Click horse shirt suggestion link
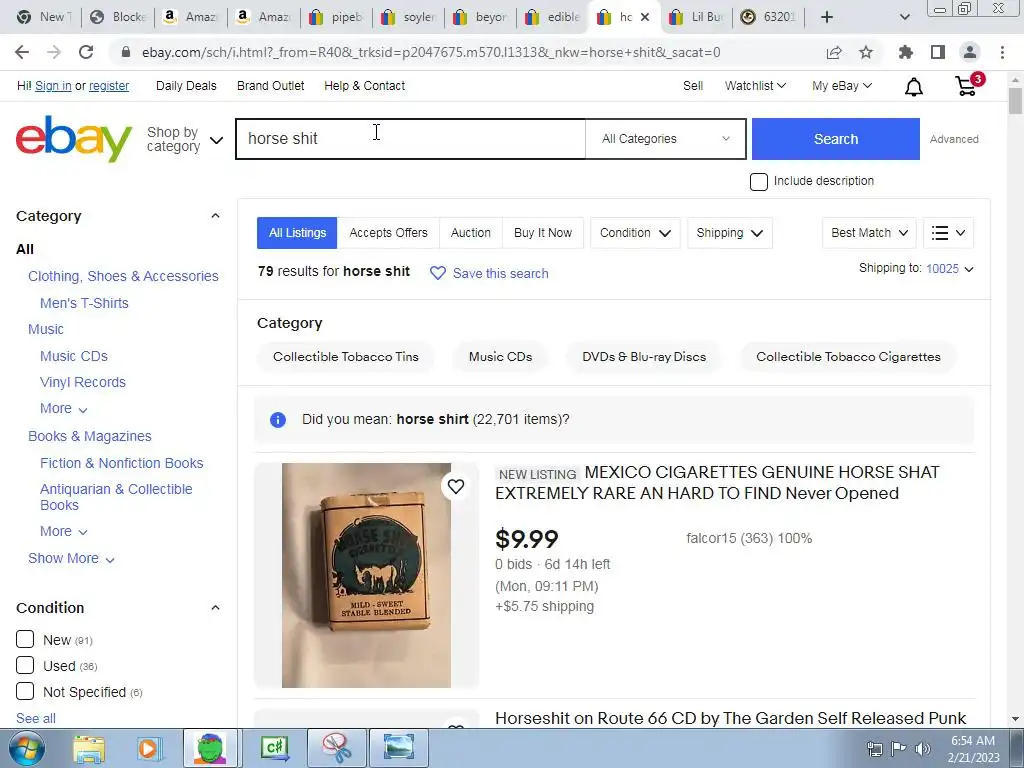 click(x=432, y=419)
